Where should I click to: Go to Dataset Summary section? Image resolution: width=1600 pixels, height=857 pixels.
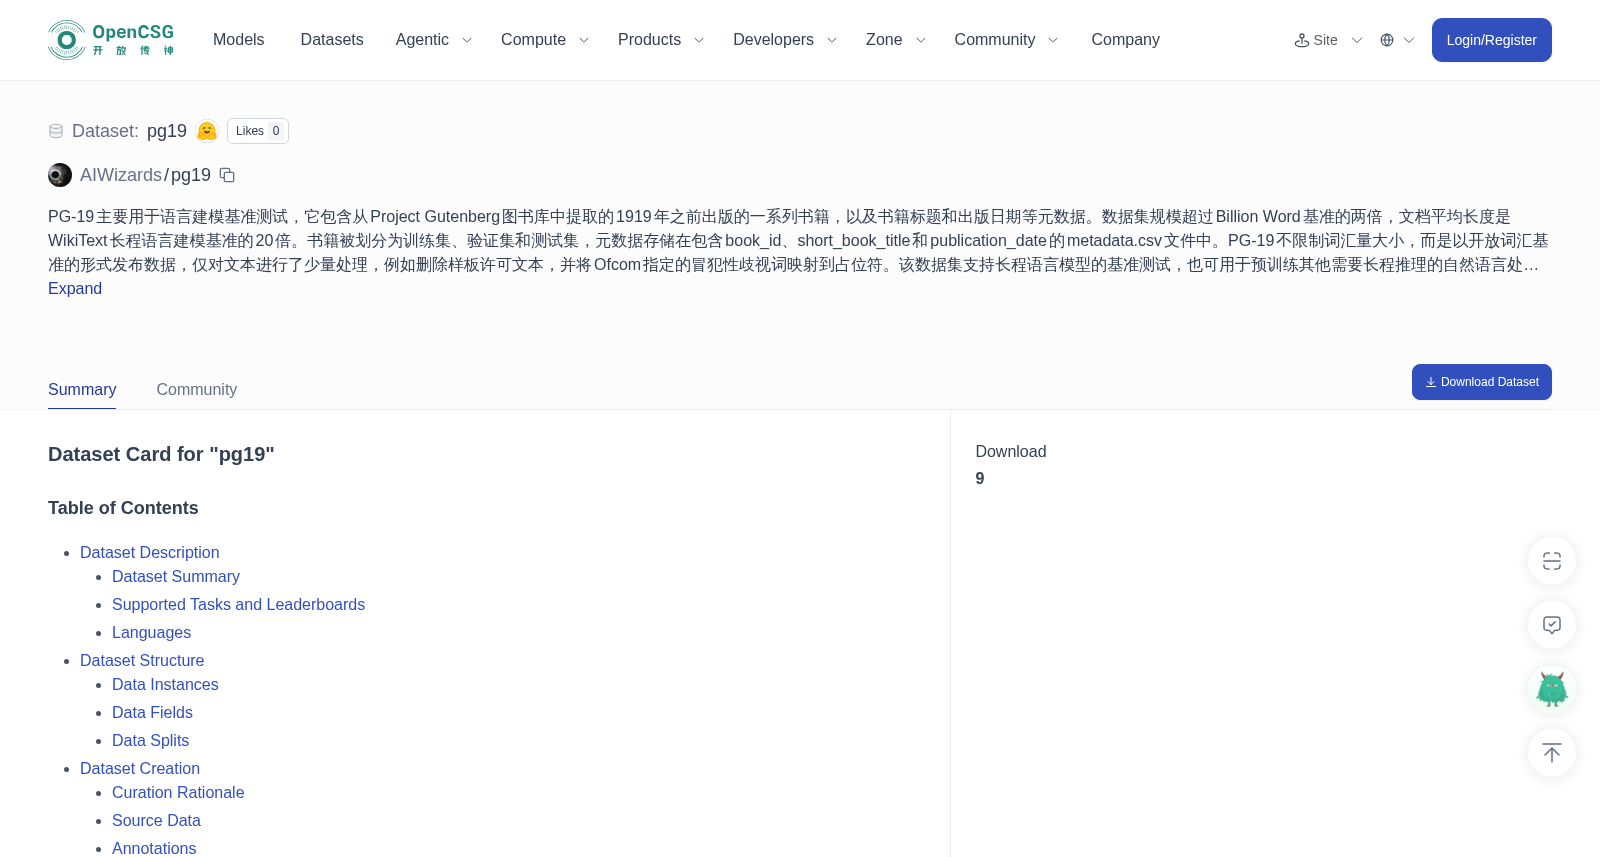click(176, 577)
